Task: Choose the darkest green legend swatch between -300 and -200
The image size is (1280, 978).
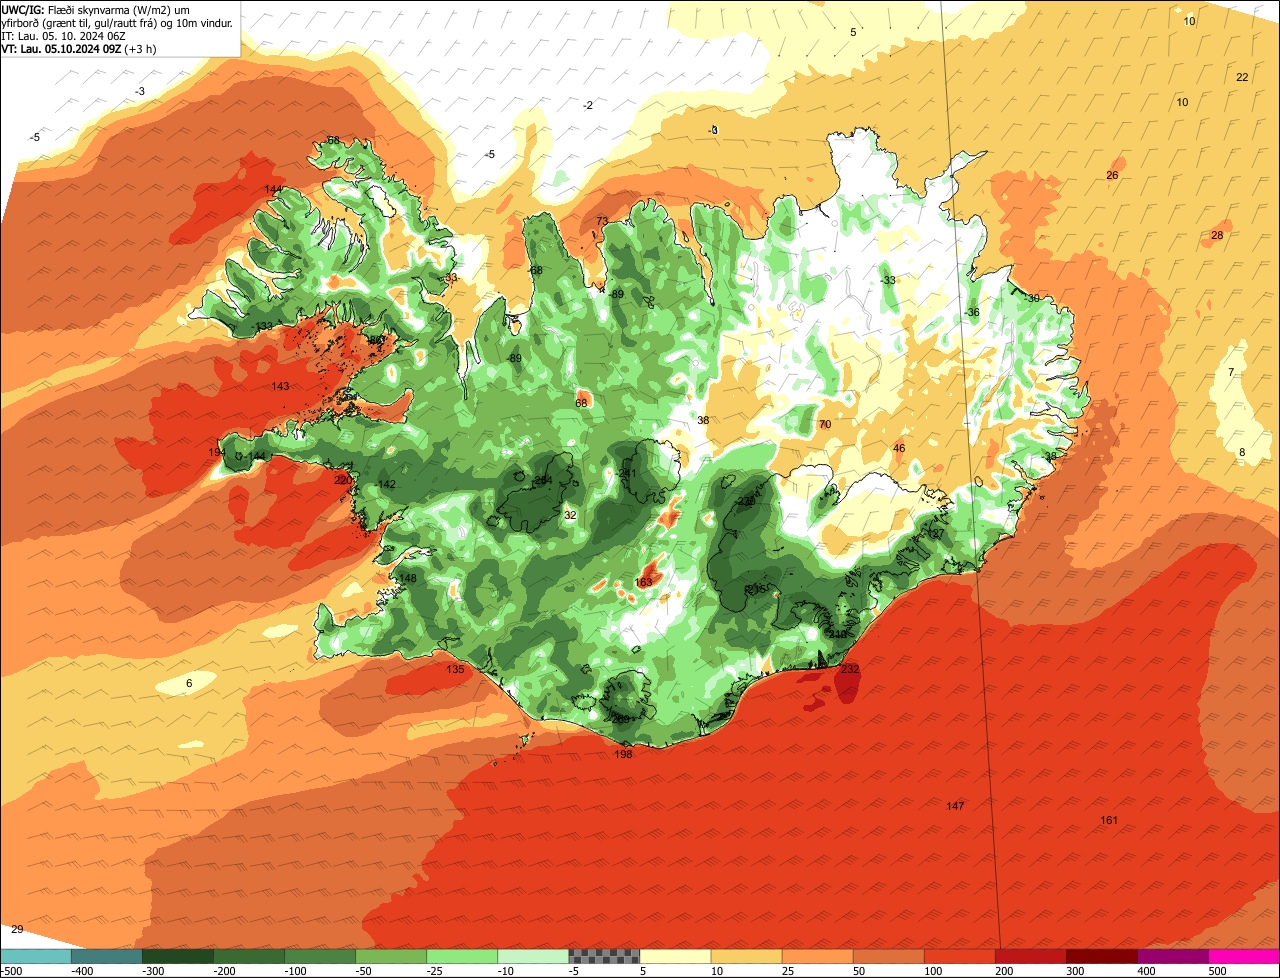Action: tap(178, 956)
